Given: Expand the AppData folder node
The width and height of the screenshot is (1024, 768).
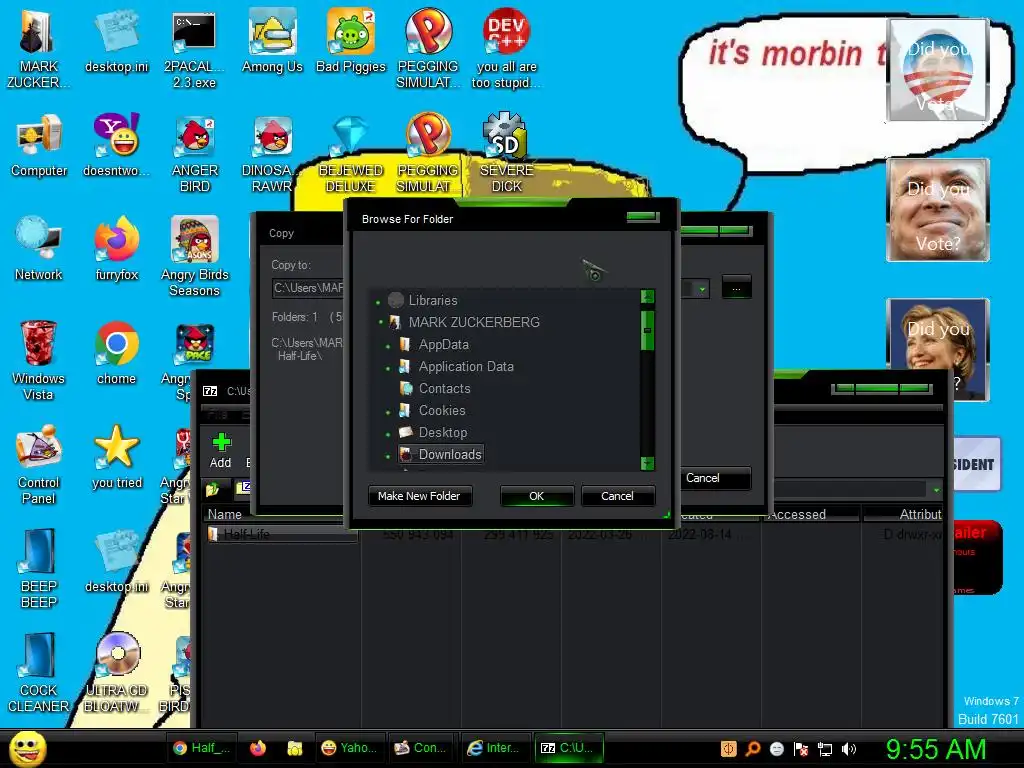Looking at the screenshot, I should 388,346.
